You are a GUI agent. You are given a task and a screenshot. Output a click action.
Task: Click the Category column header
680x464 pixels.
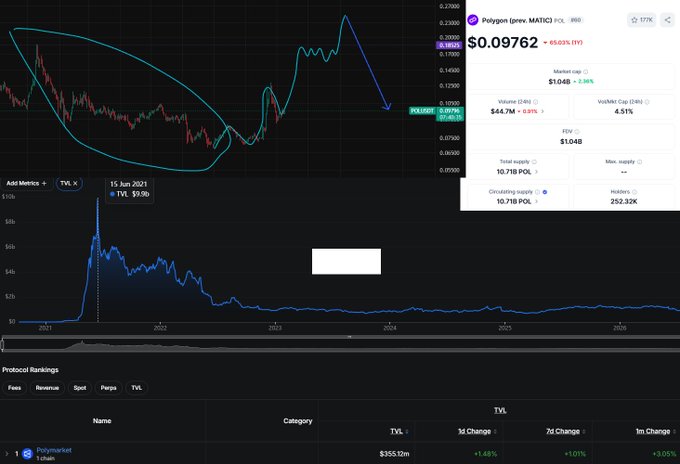[x=298, y=421]
